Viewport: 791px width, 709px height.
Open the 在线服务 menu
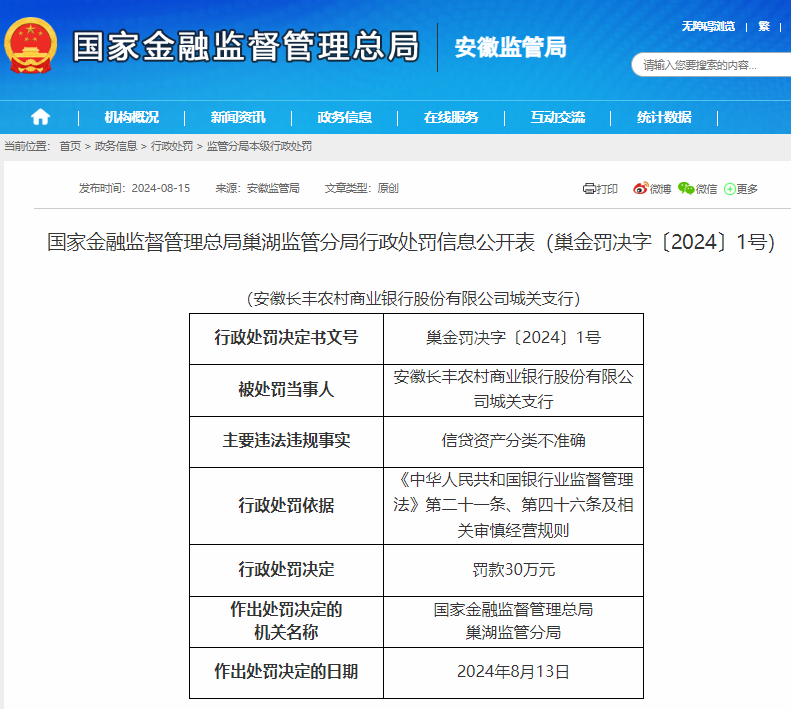[451, 117]
